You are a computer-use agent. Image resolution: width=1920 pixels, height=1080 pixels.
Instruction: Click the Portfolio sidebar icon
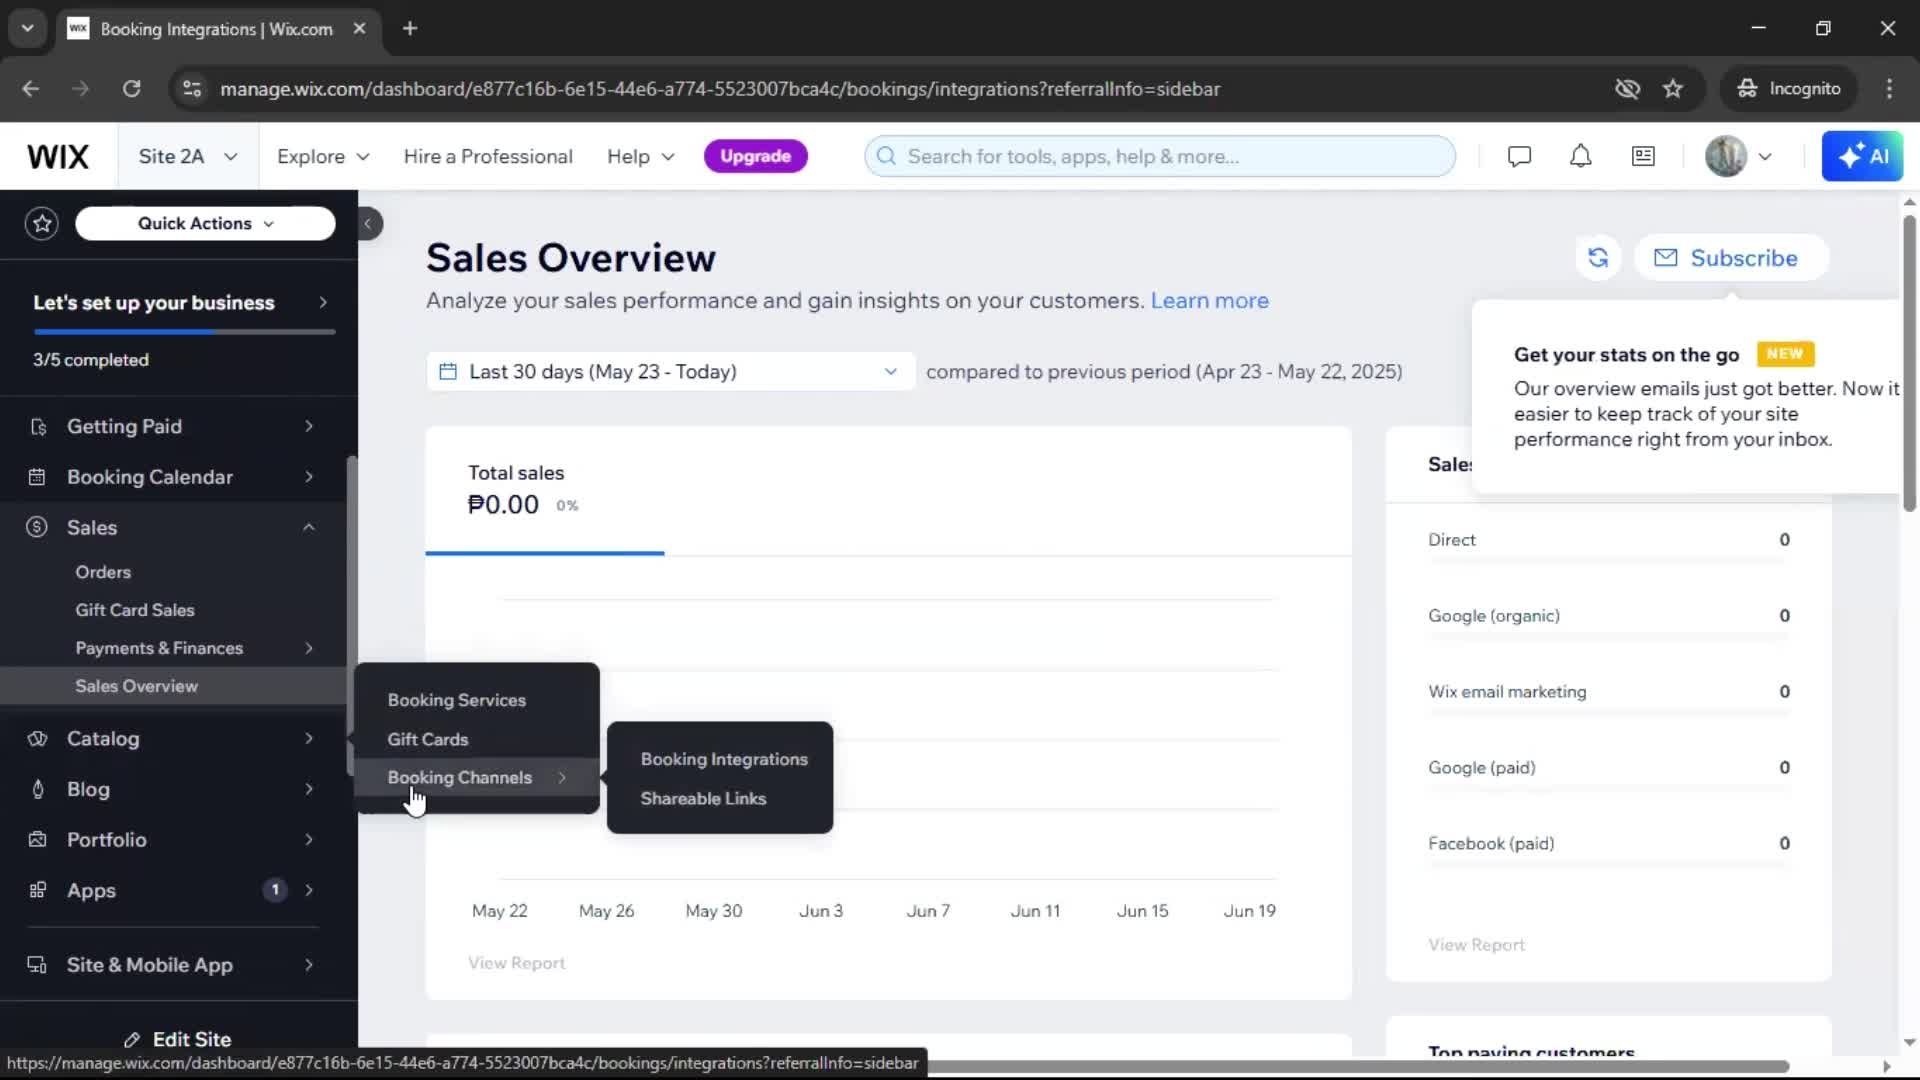[37, 840]
